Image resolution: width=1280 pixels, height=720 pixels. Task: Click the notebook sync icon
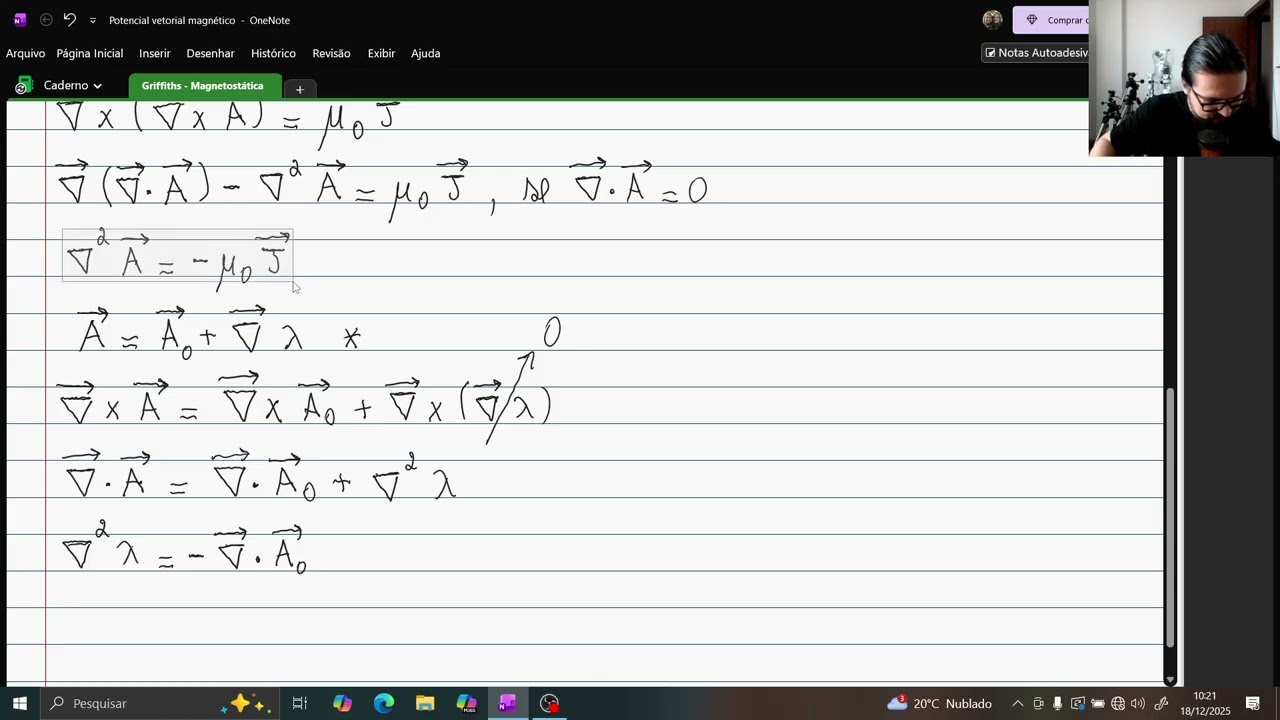[23, 86]
